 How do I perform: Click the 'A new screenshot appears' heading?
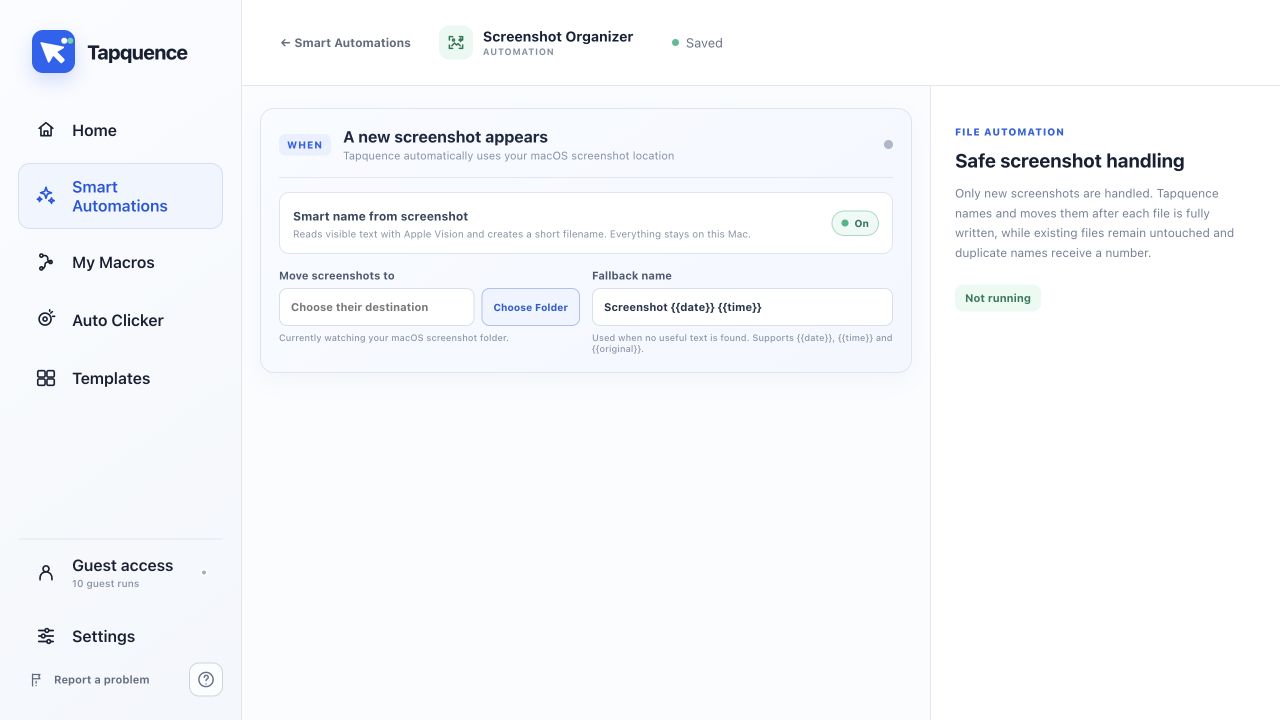tap(445, 137)
